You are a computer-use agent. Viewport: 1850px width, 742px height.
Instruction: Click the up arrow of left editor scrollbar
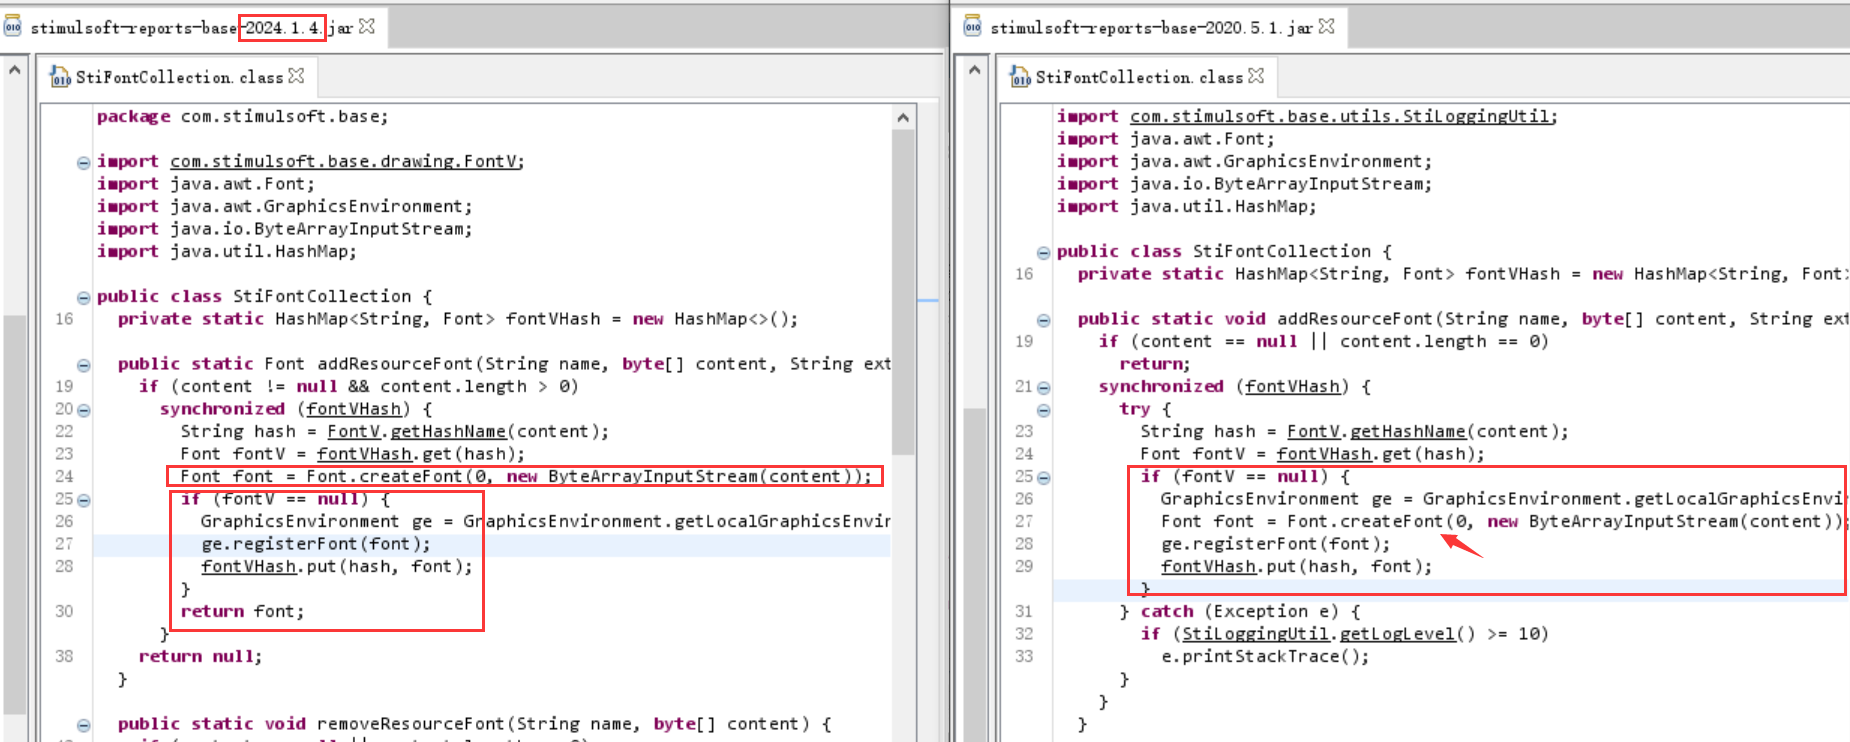click(x=903, y=118)
